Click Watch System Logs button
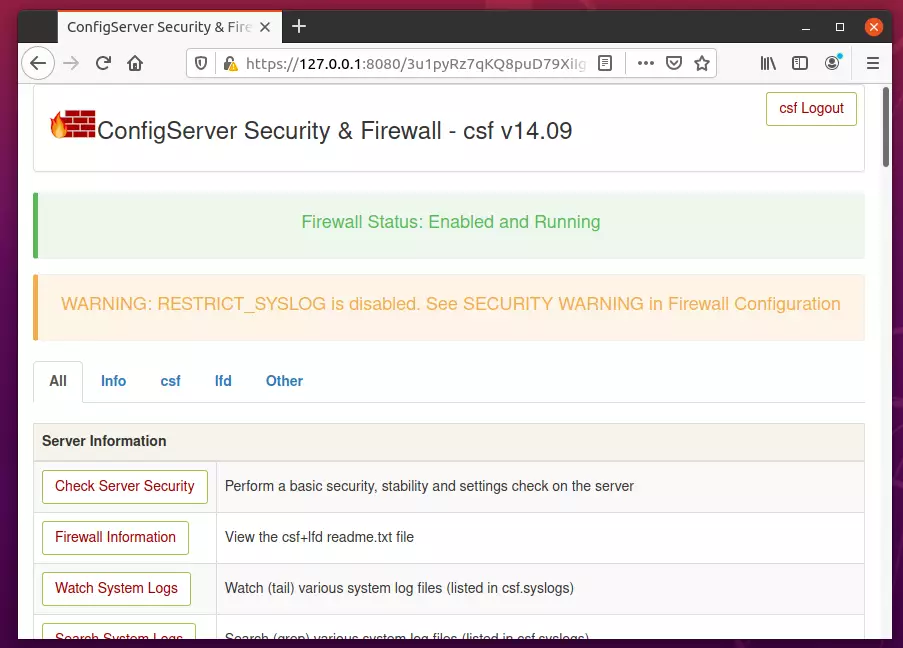The height and width of the screenshot is (648, 903). click(116, 589)
